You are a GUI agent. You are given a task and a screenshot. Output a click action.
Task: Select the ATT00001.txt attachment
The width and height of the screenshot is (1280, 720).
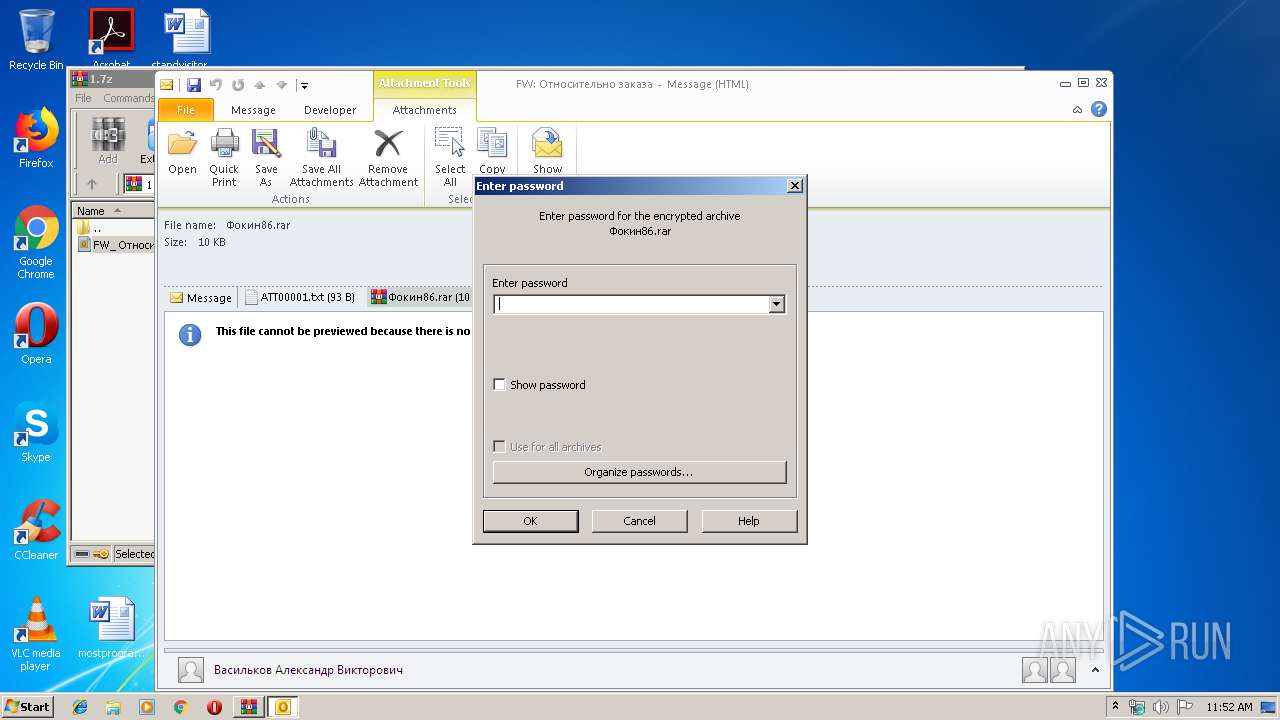[300, 298]
